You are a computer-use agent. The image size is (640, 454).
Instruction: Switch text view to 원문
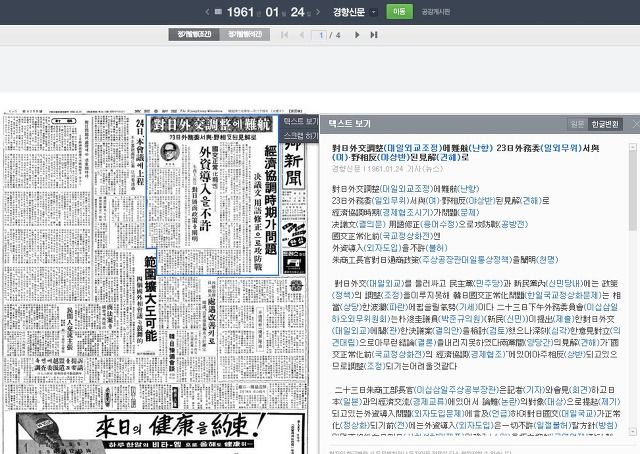577,124
